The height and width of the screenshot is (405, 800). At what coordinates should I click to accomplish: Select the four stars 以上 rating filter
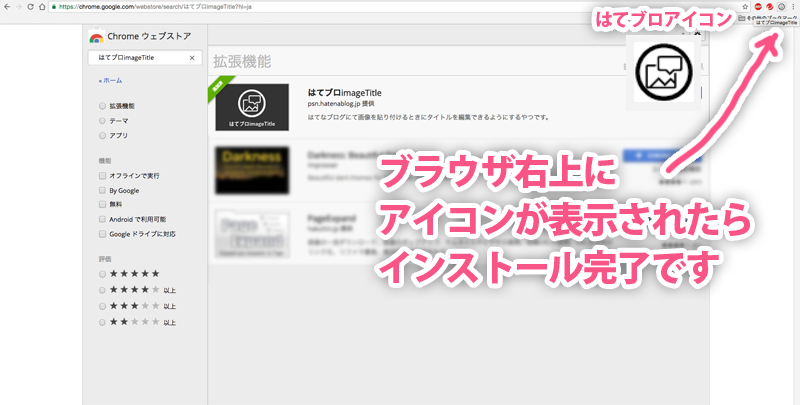tap(102, 290)
